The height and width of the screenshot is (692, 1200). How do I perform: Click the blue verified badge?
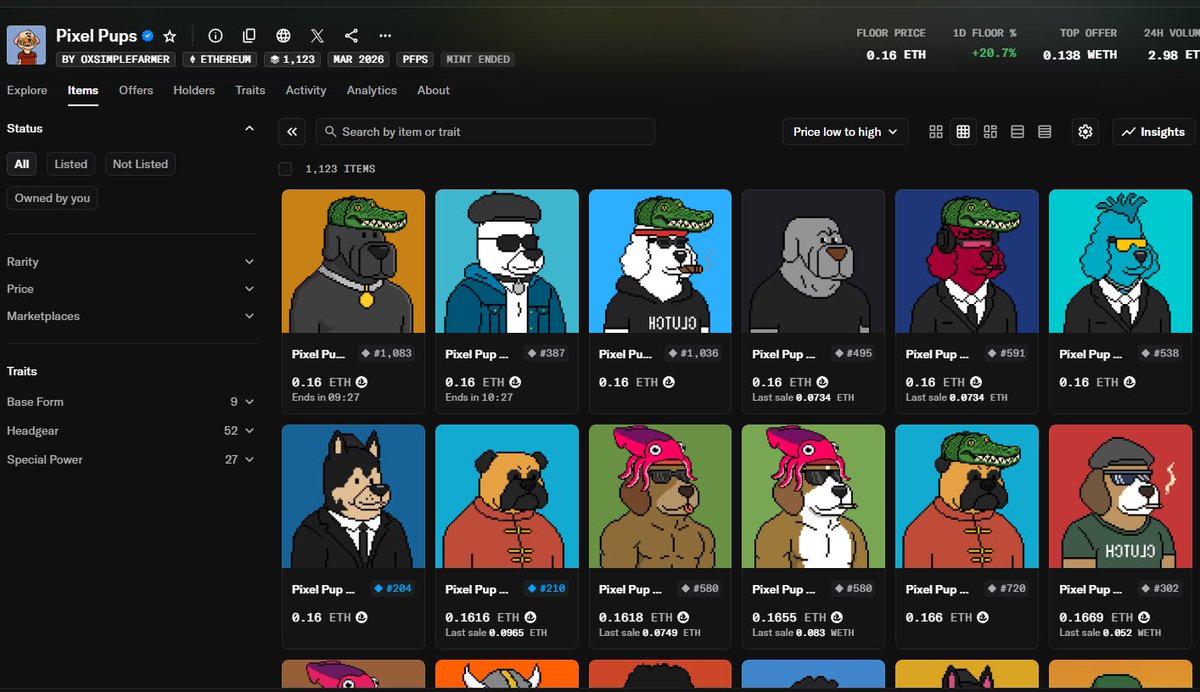pyautogui.click(x=148, y=36)
